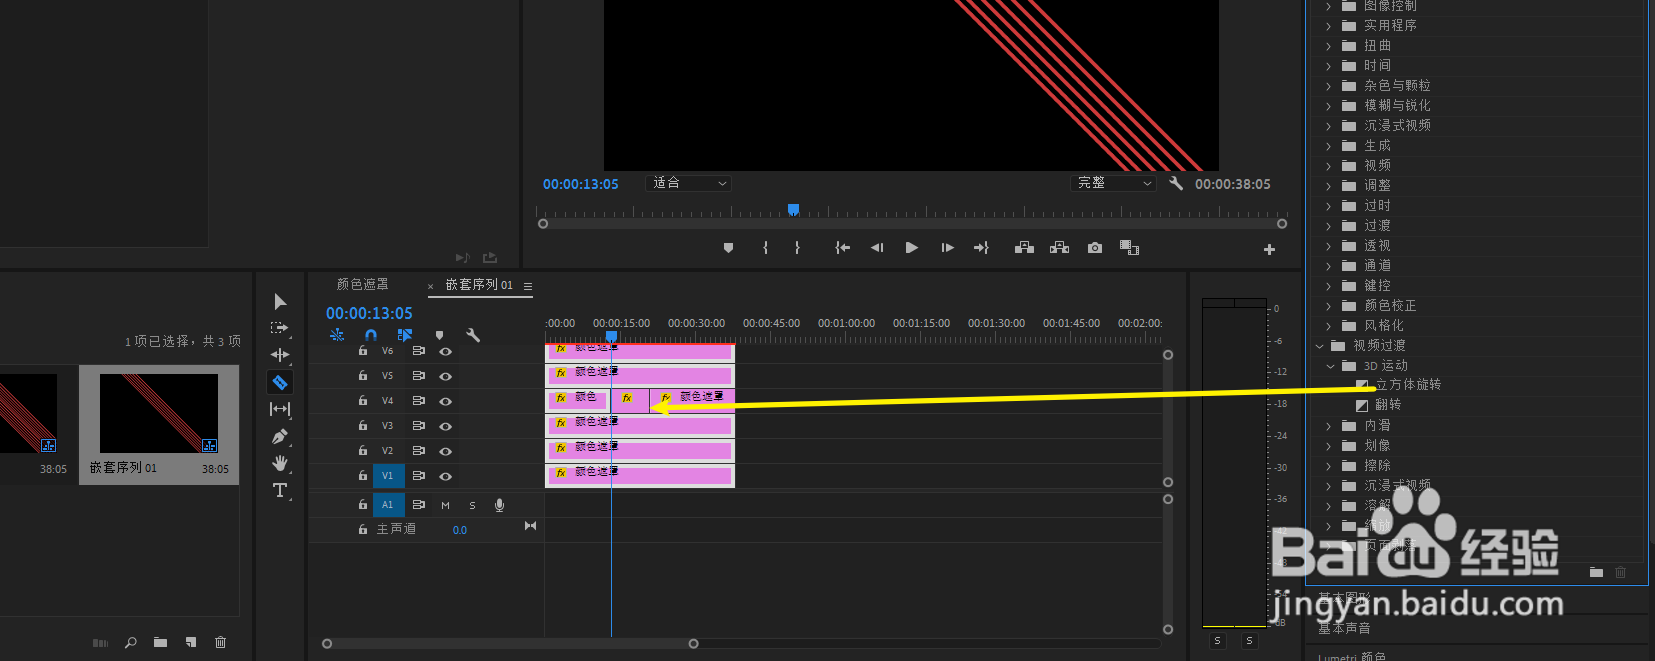Select the 翻转 transition
The width and height of the screenshot is (1655, 661).
tap(1388, 405)
